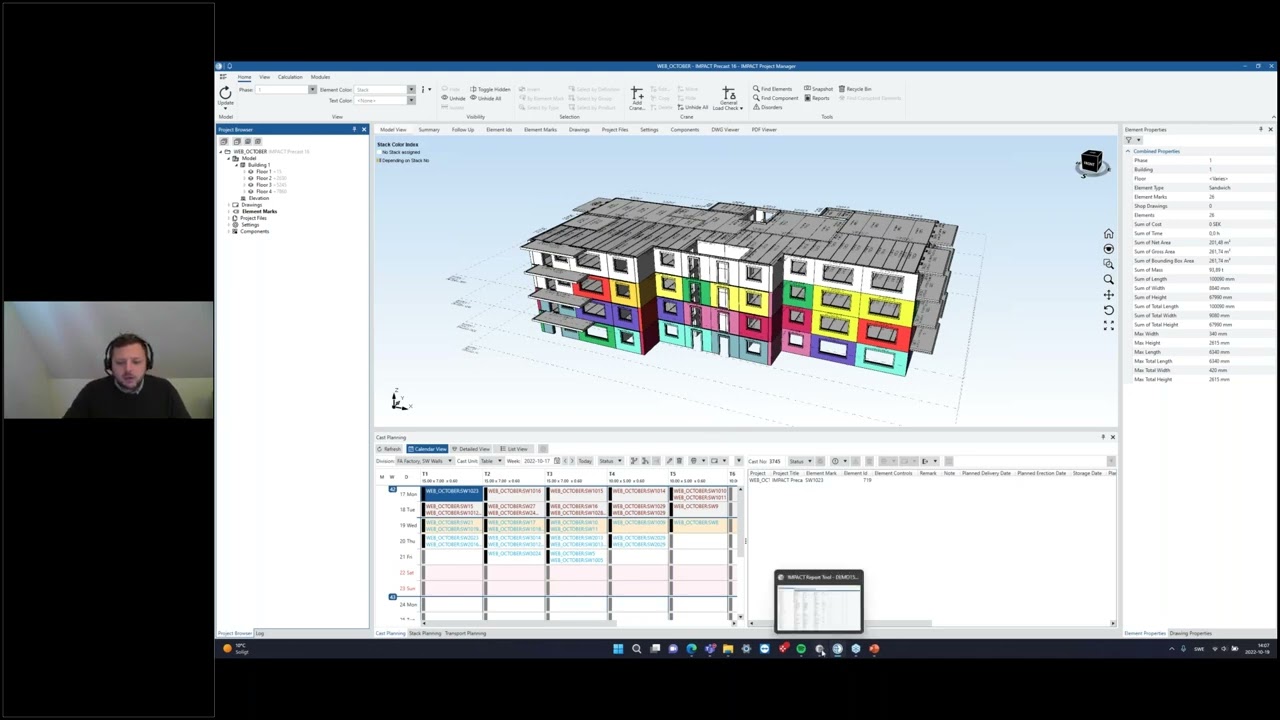Switch to the Stack Planning bottom tab

coord(425,633)
